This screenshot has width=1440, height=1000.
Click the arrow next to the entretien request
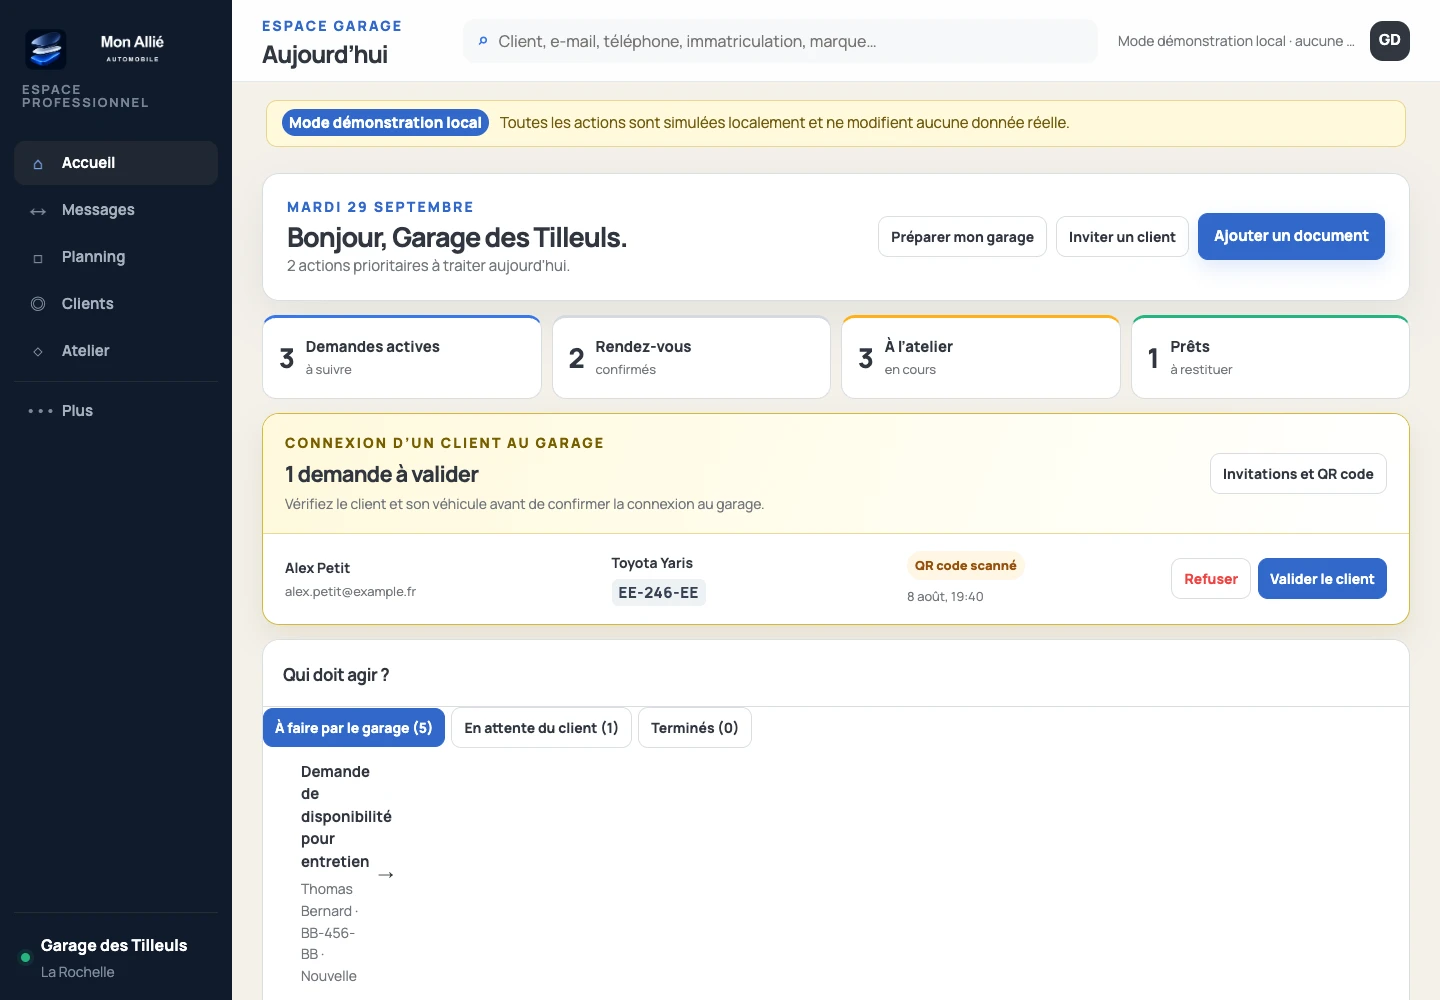pyautogui.click(x=386, y=875)
